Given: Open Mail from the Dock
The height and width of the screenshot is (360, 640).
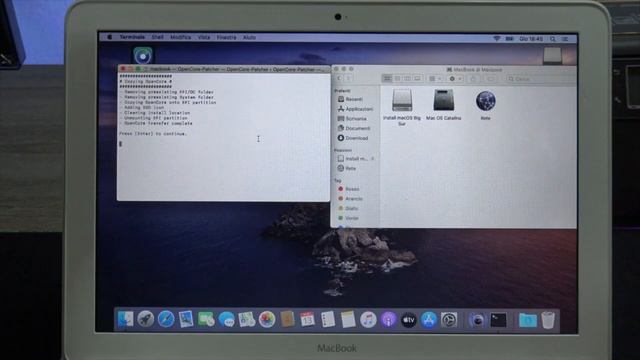Looking at the screenshot, I should coord(186,319).
